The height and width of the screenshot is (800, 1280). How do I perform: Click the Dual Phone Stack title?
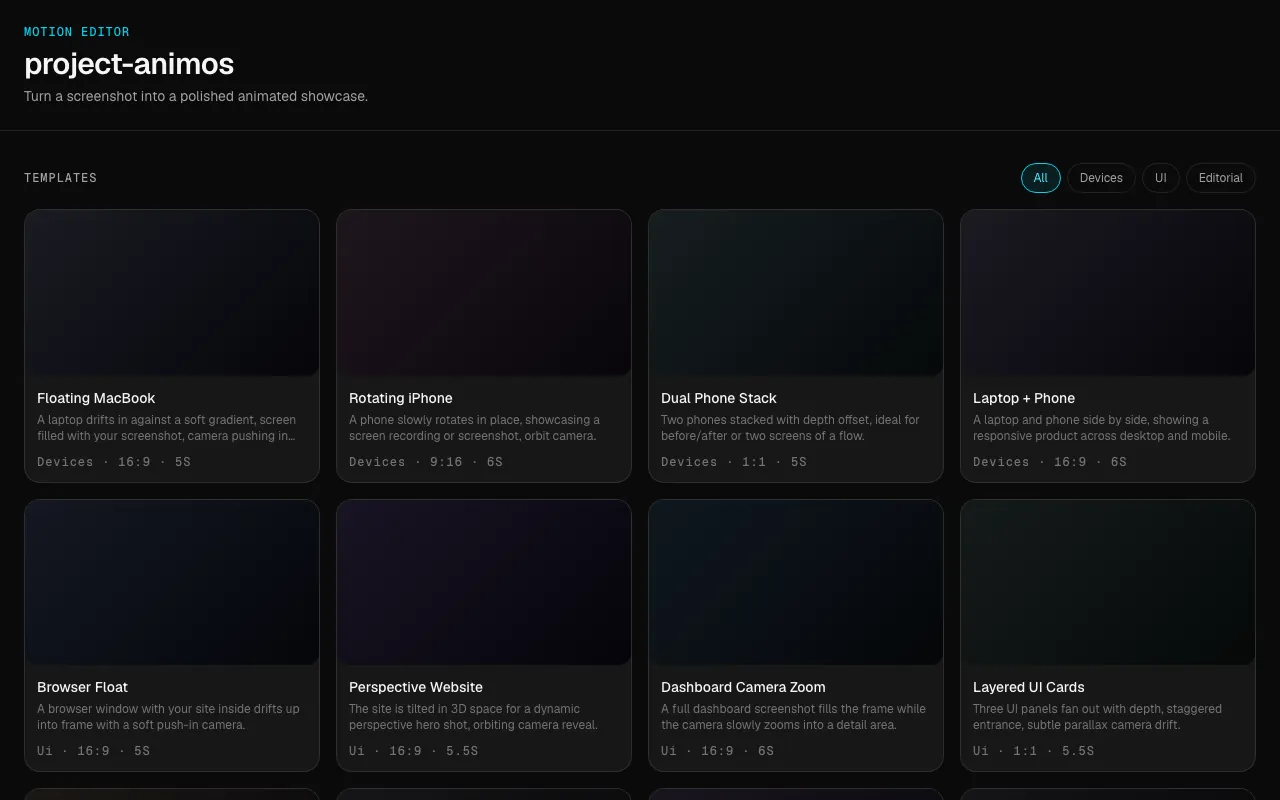pyautogui.click(x=718, y=398)
